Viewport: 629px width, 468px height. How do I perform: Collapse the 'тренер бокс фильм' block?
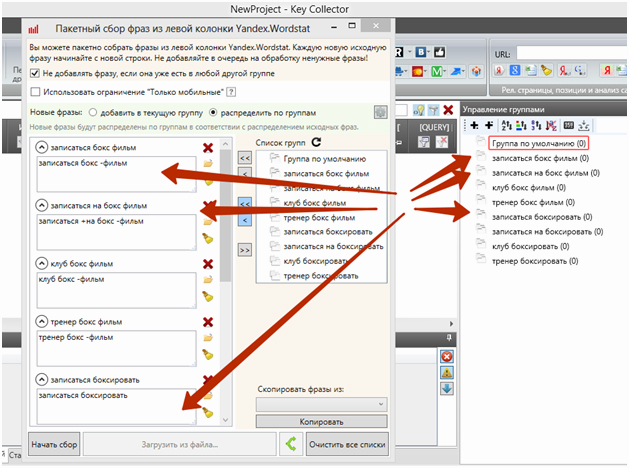pos(41,322)
